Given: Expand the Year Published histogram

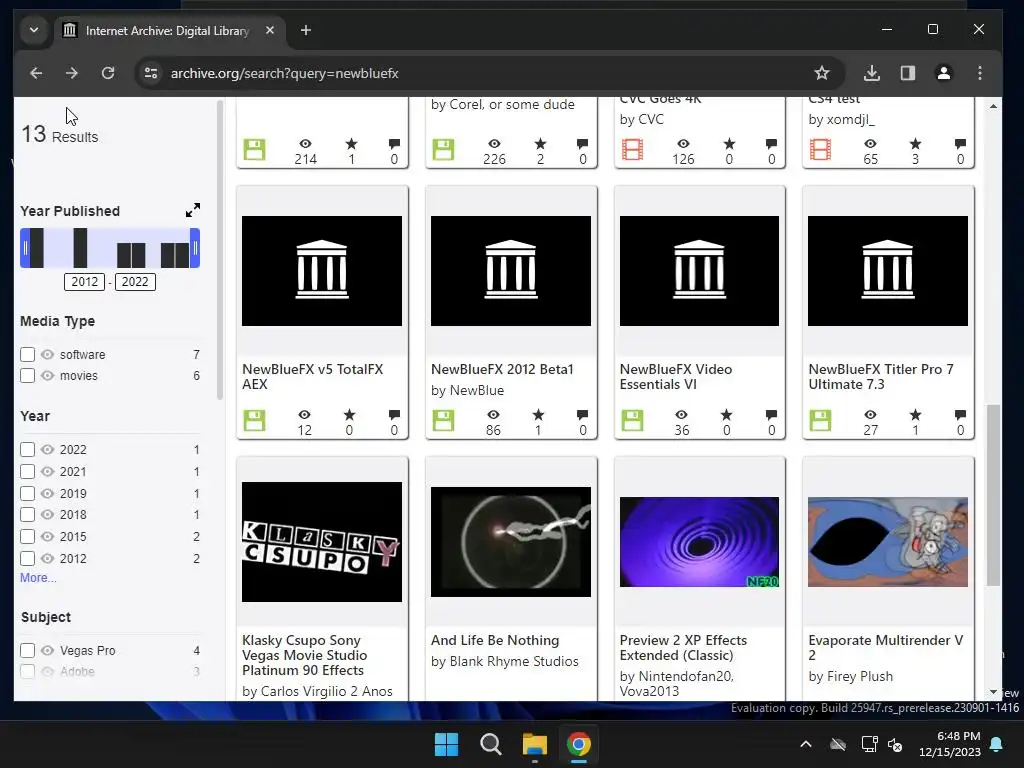Looking at the screenshot, I should click(x=193, y=210).
